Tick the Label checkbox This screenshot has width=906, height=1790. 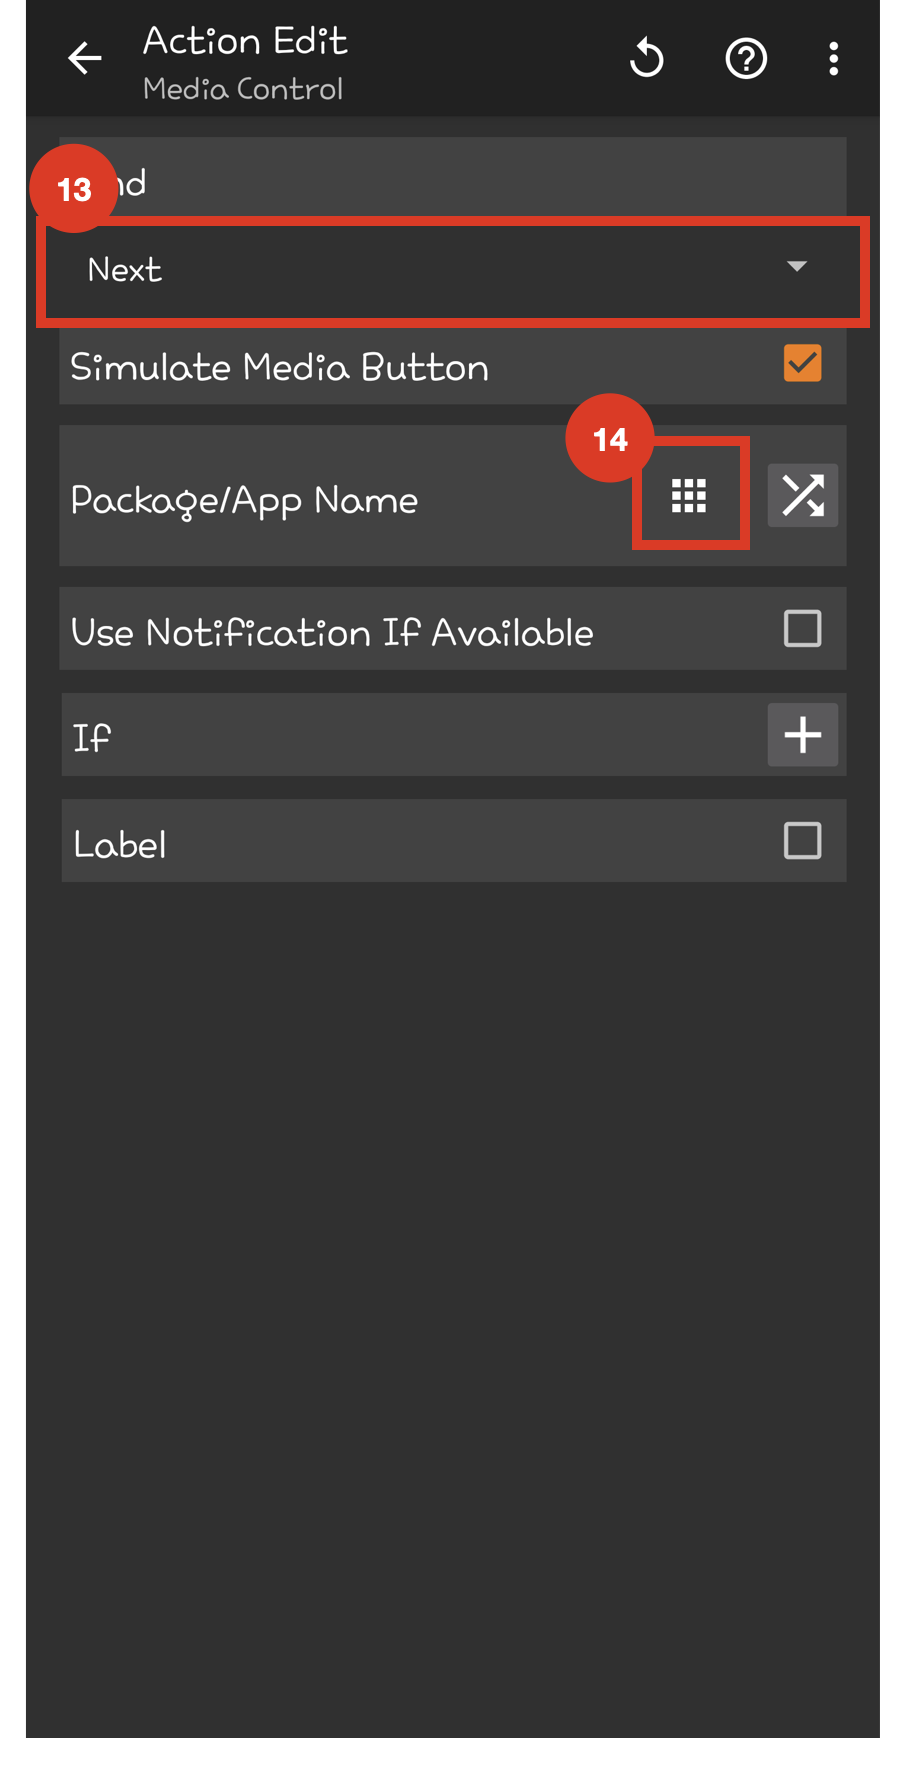tap(803, 841)
